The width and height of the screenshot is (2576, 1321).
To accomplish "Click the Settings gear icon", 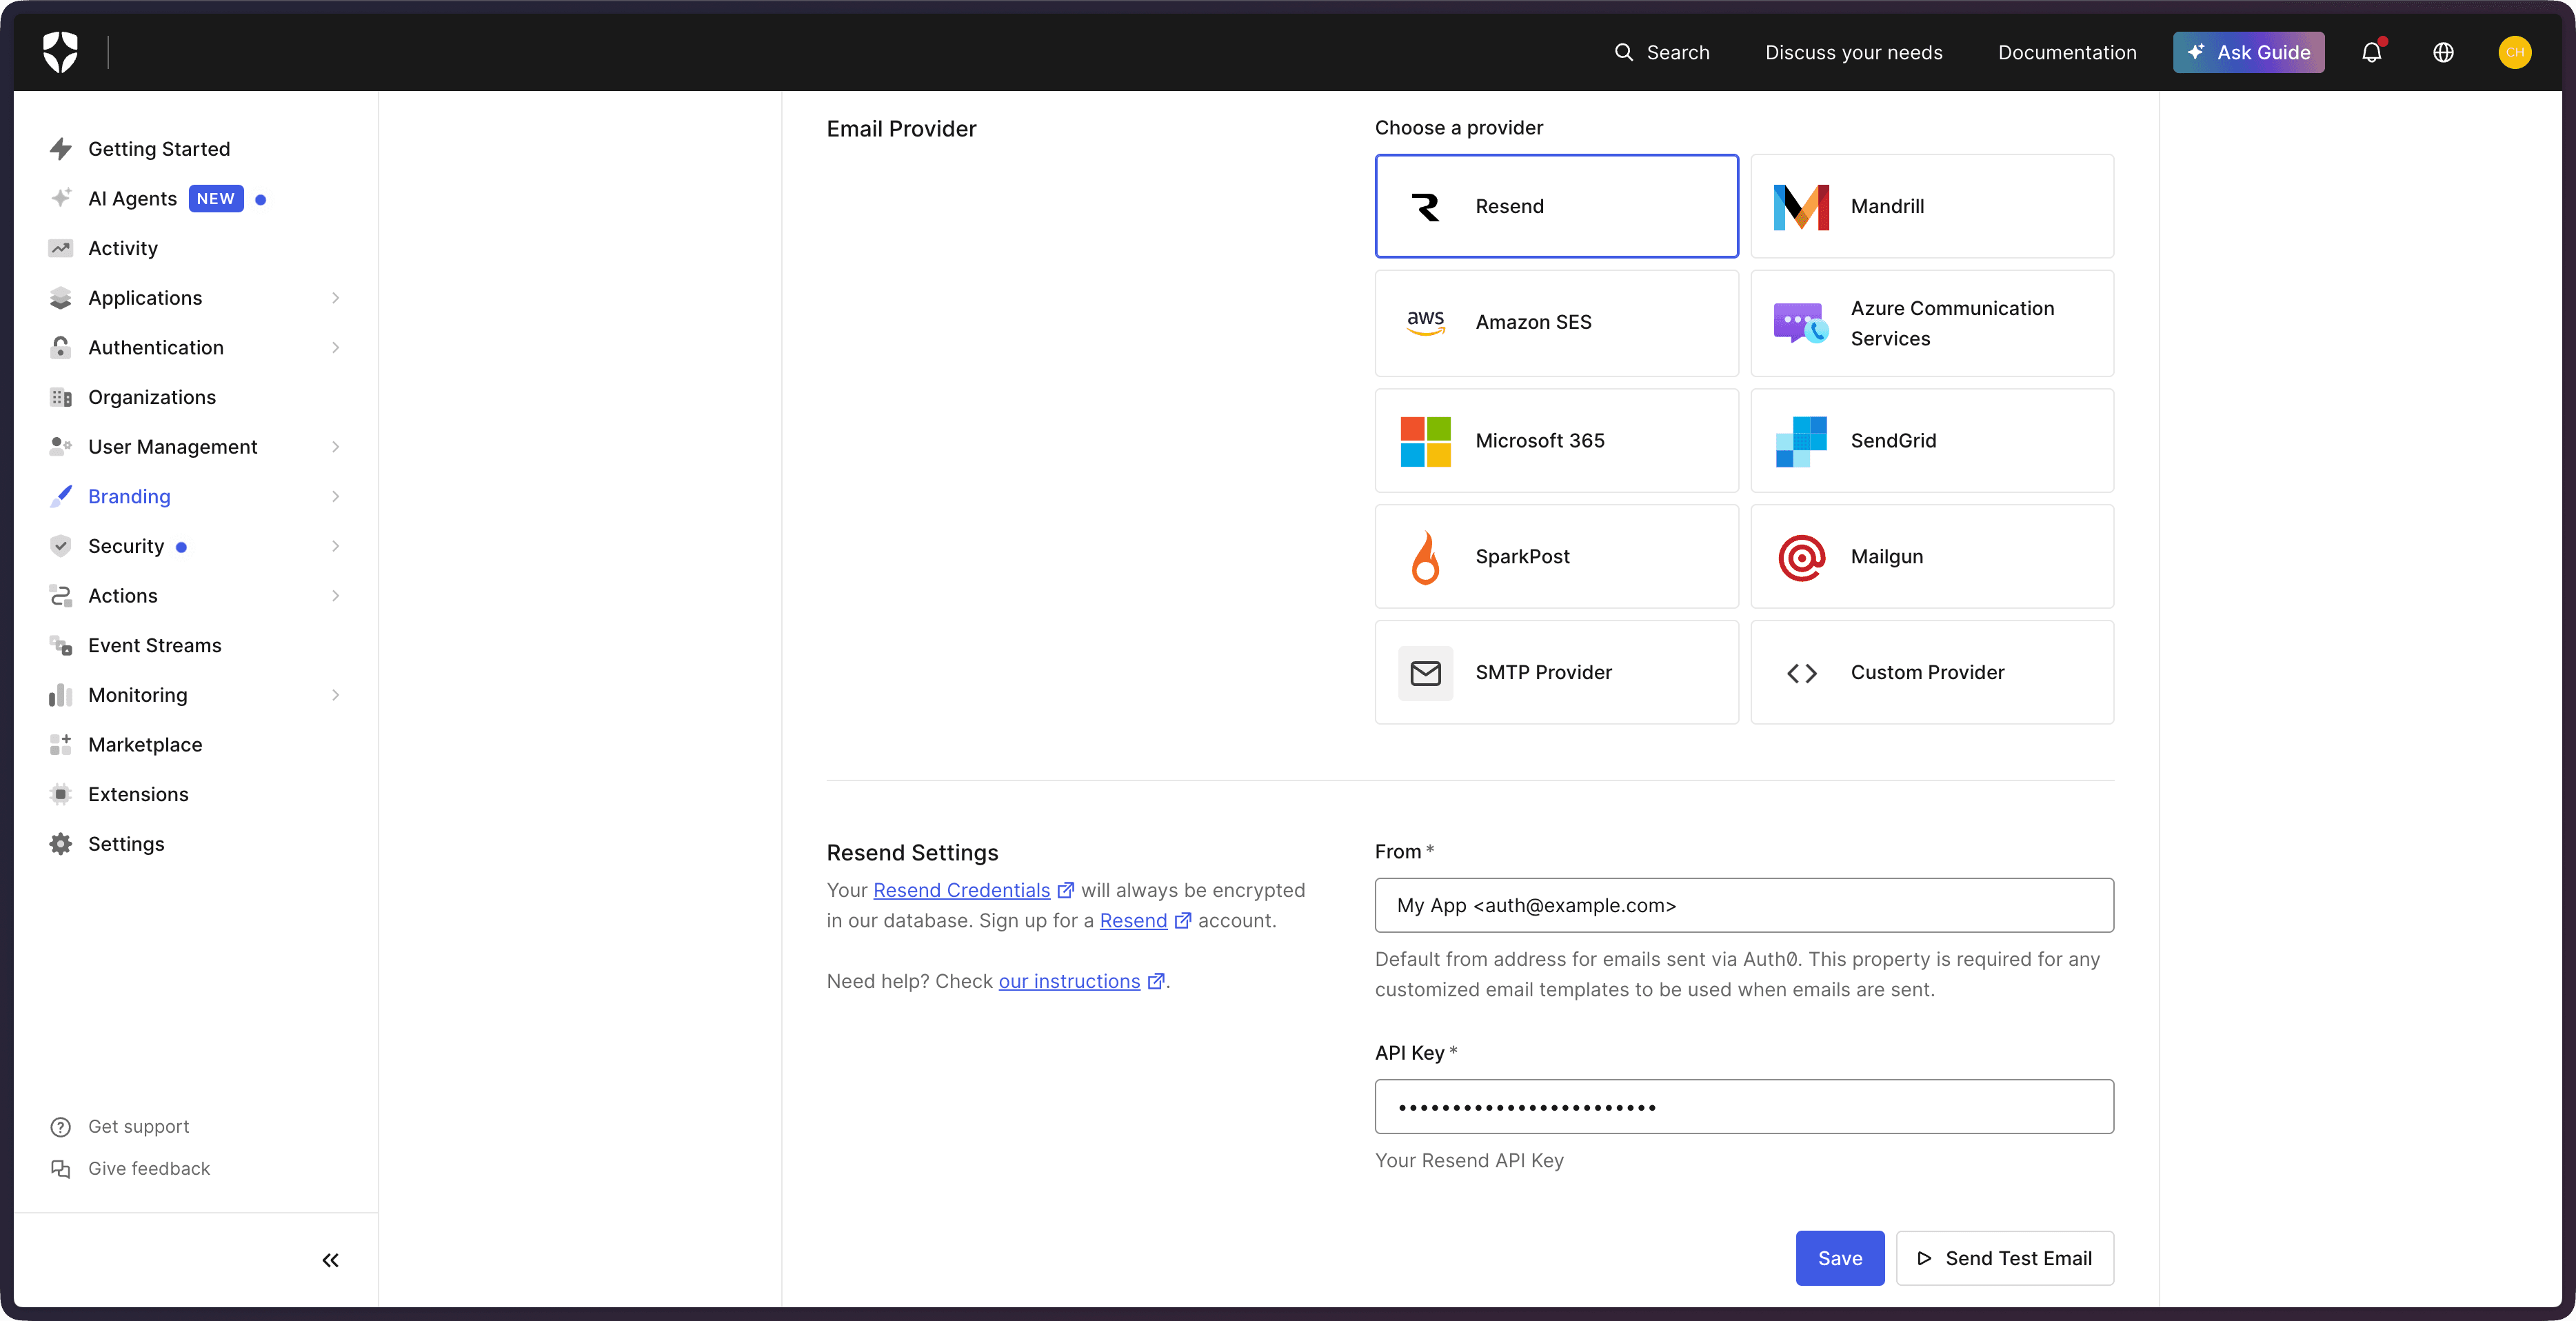I will (x=61, y=844).
